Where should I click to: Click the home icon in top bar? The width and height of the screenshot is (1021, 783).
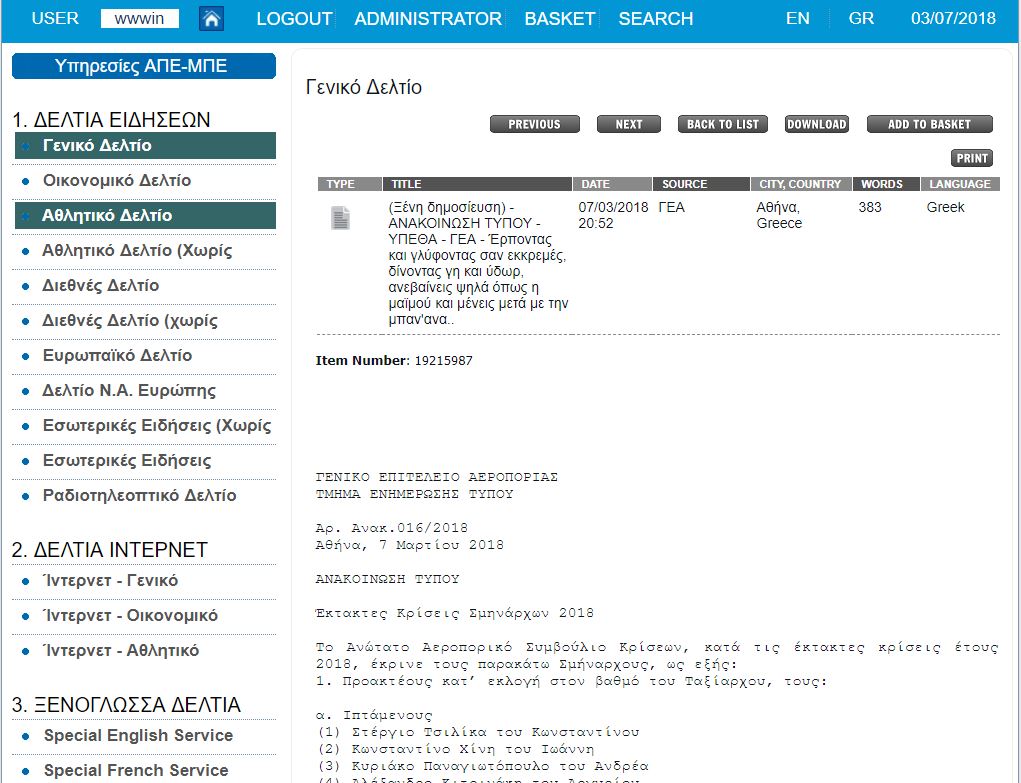[211, 19]
